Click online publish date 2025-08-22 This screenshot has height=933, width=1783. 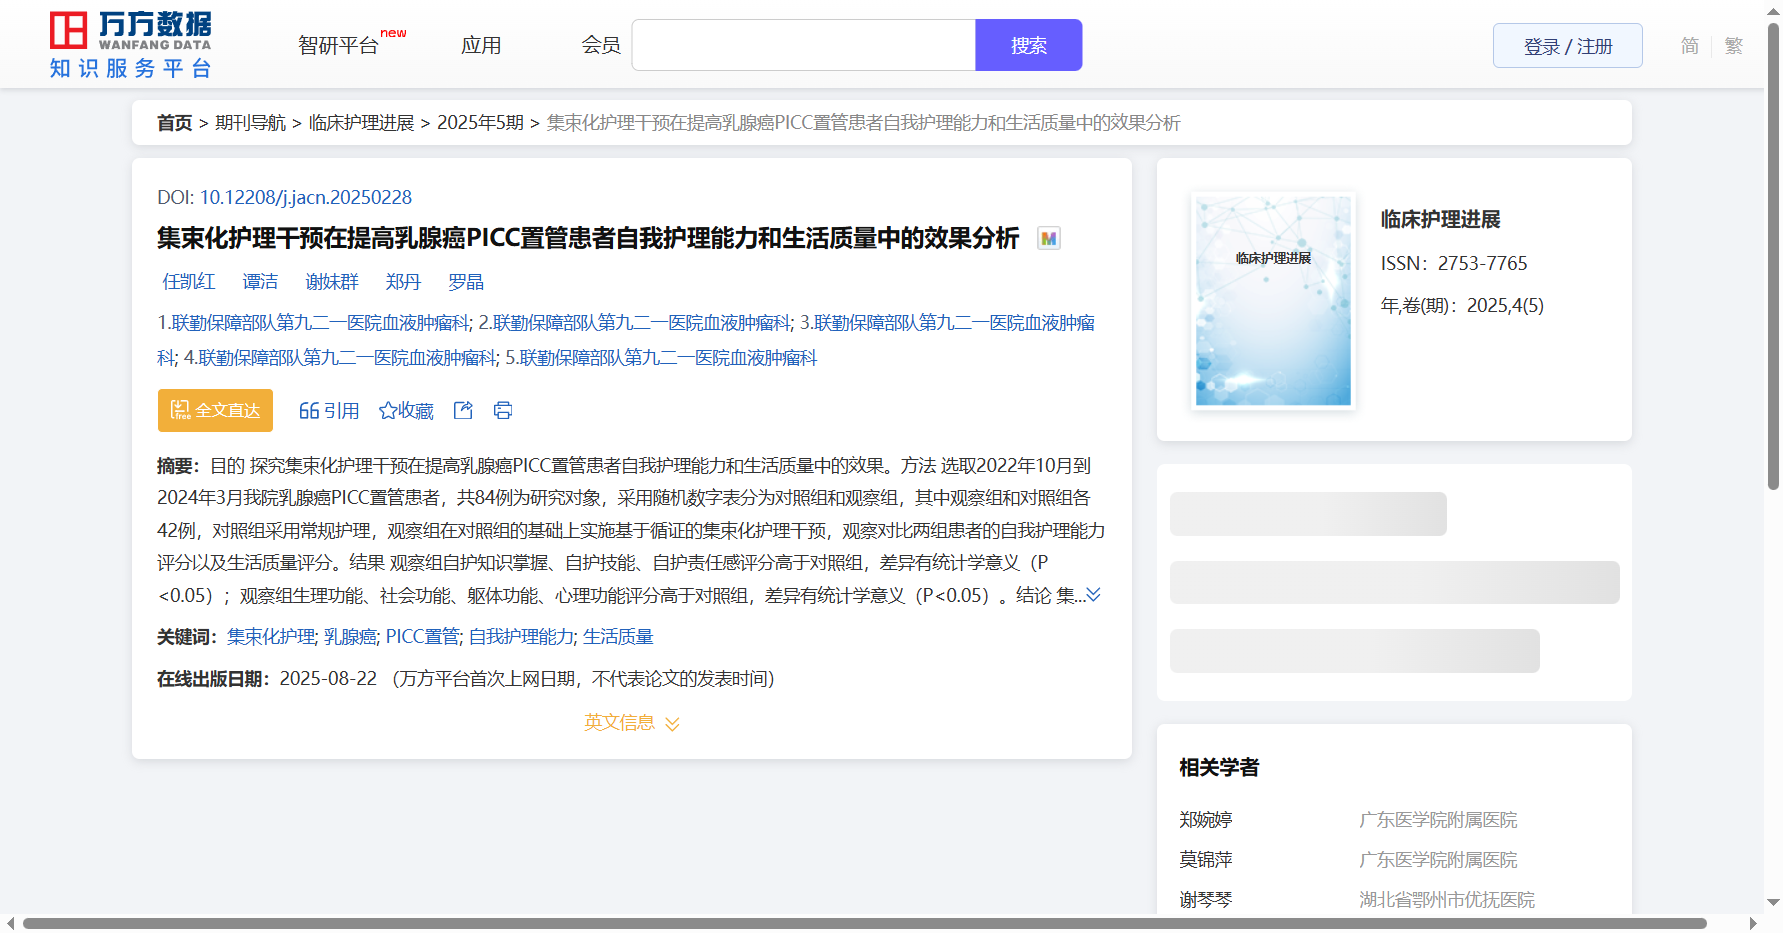[x=328, y=679]
